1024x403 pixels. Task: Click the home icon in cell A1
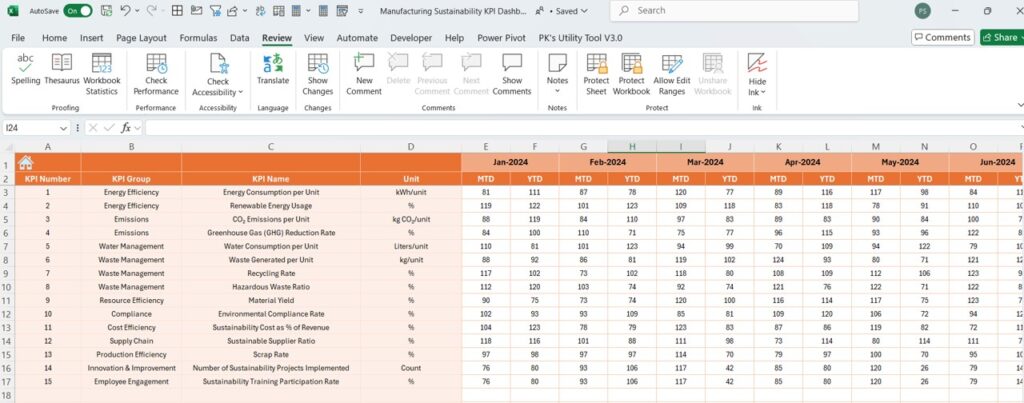tap(25, 162)
